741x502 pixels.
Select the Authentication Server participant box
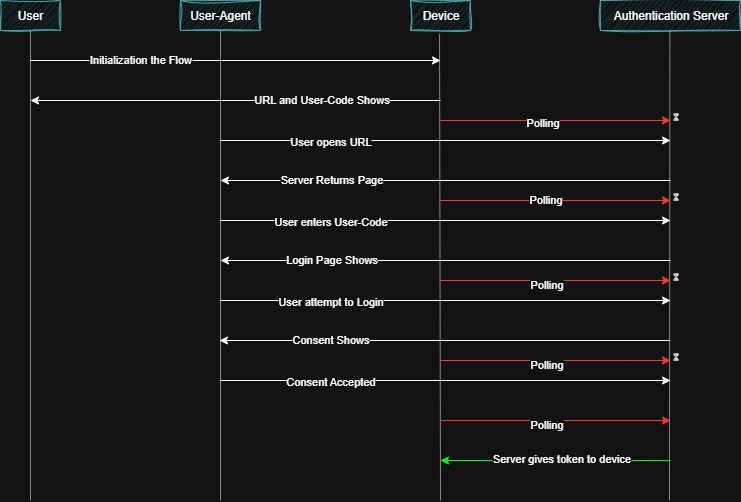669,16
